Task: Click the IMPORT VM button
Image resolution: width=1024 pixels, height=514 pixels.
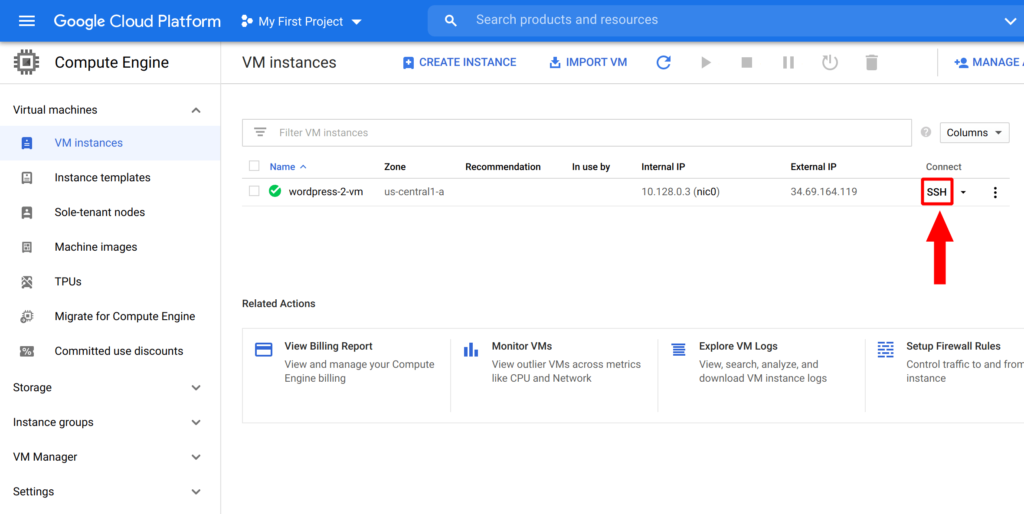Action: pos(588,63)
